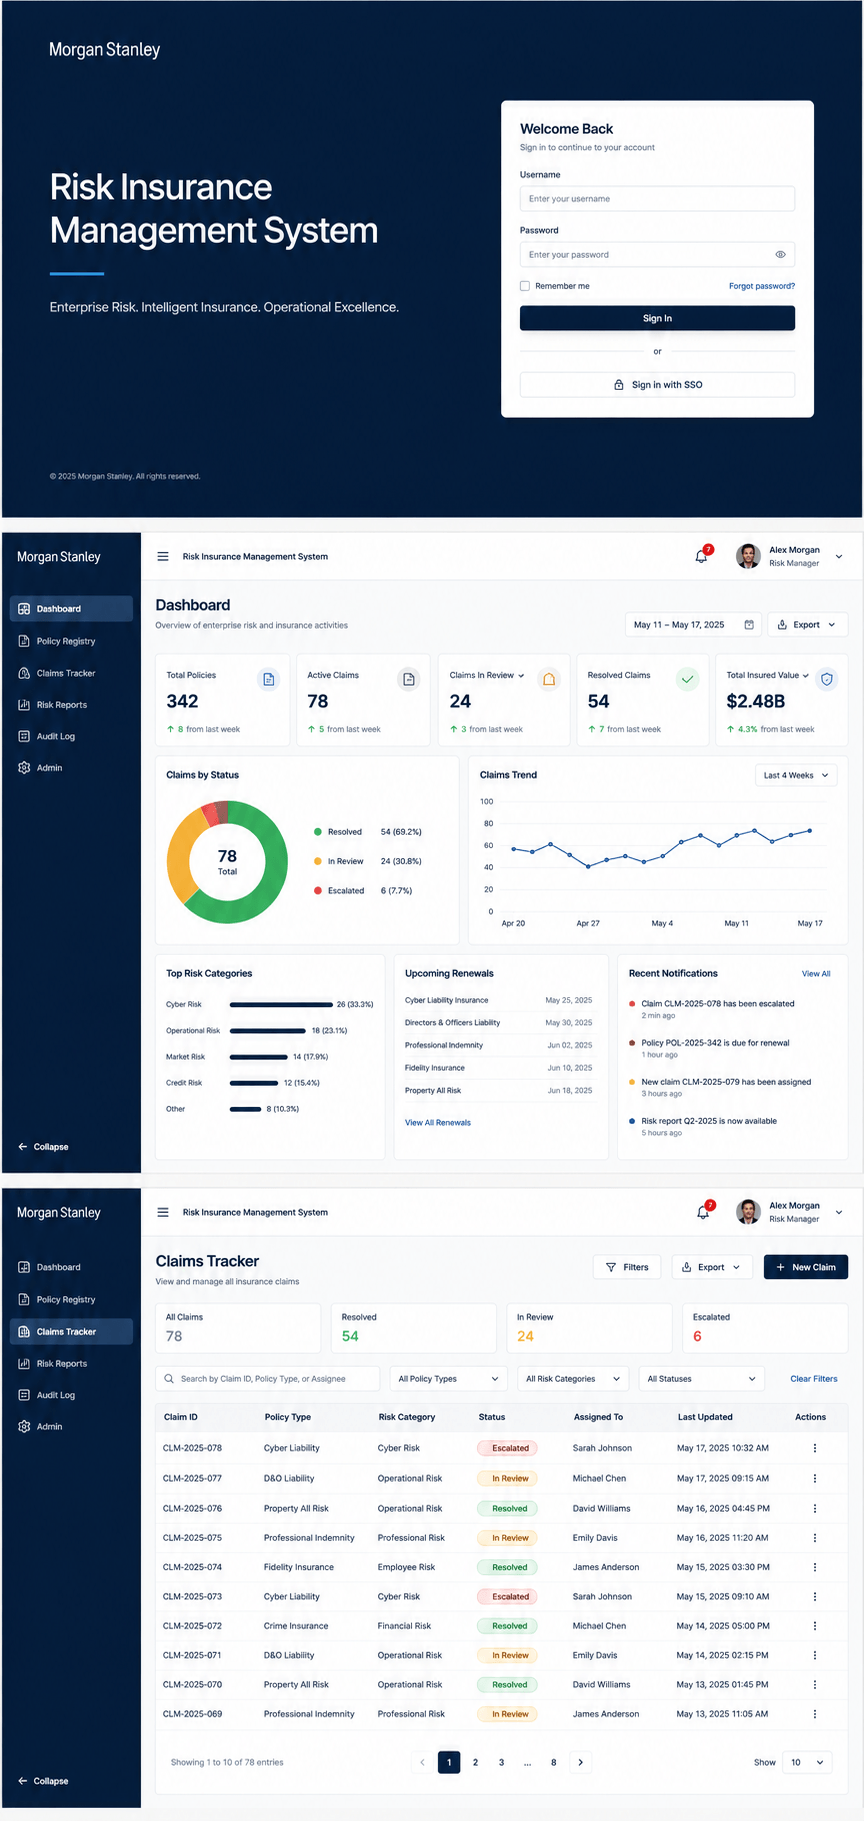Open notifications bell on the Dashboard screen
This screenshot has width=864, height=1821.
pos(702,556)
